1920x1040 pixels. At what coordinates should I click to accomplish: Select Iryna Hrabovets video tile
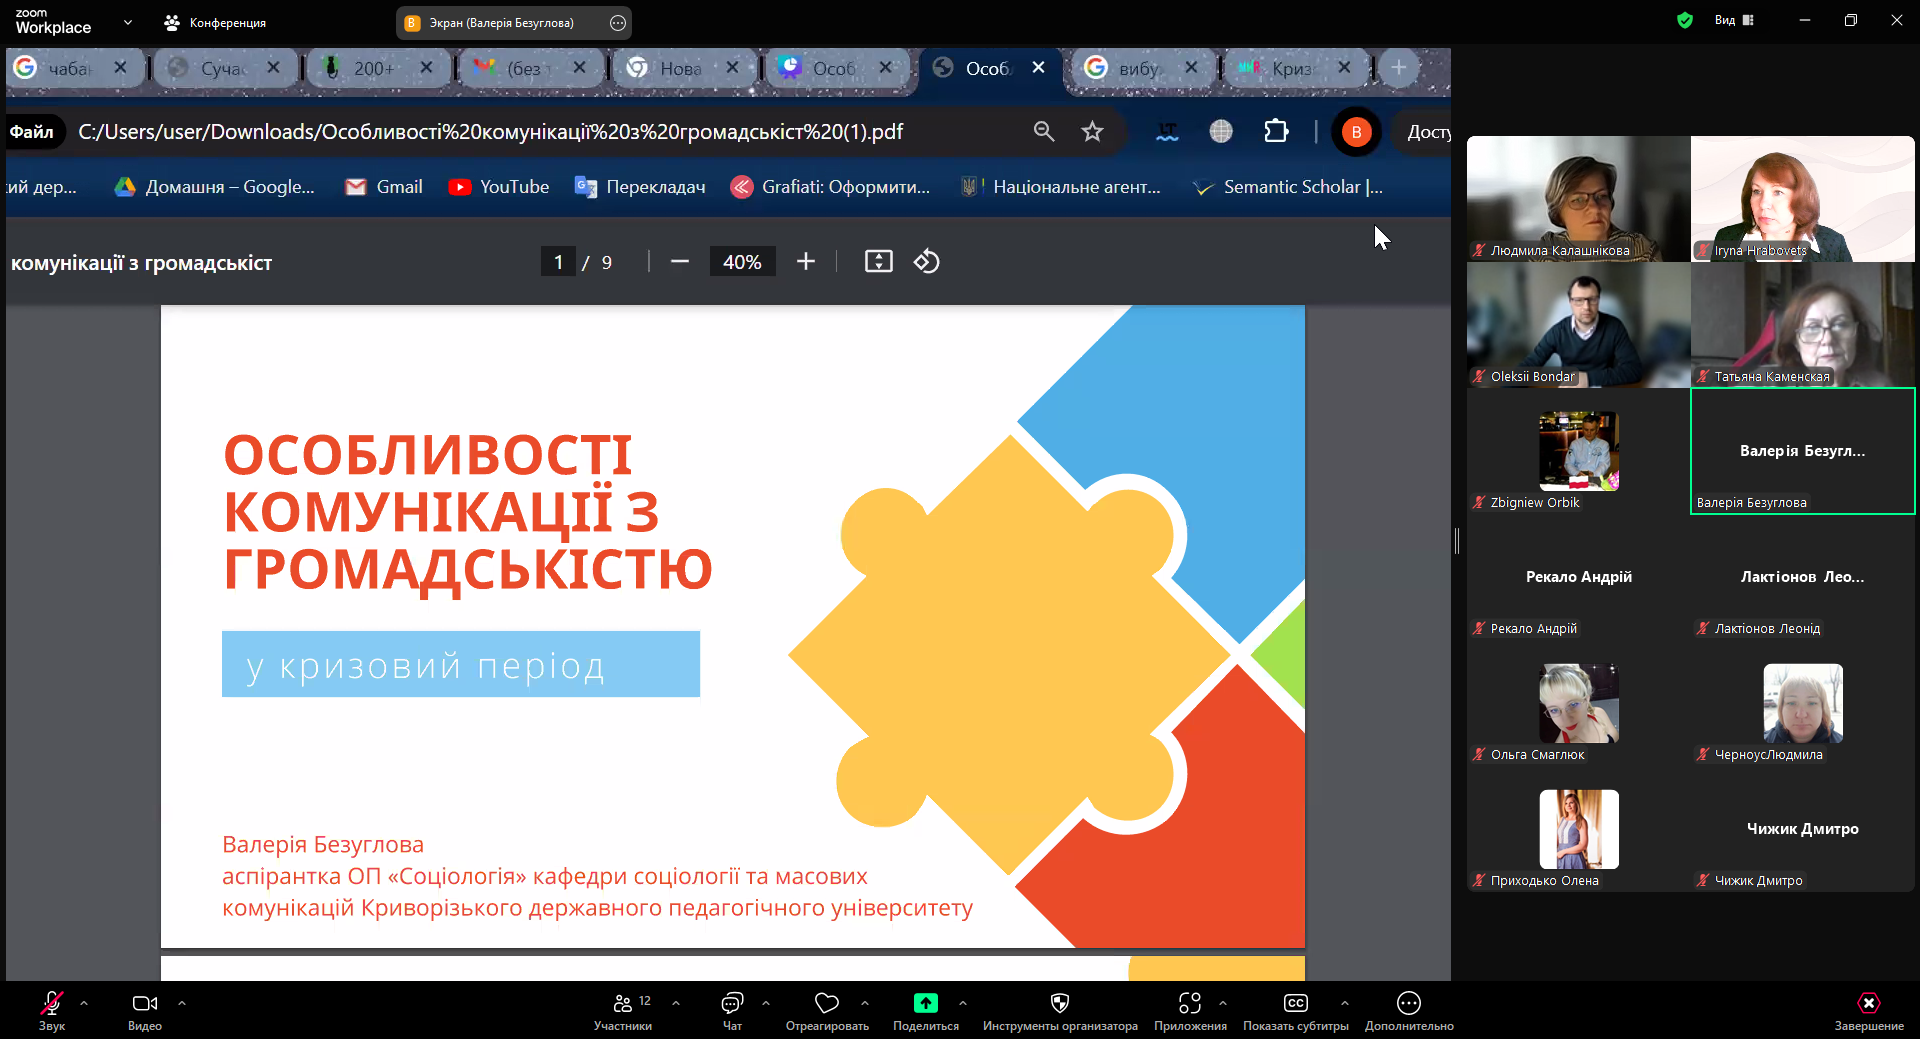[x=1802, y=199]
